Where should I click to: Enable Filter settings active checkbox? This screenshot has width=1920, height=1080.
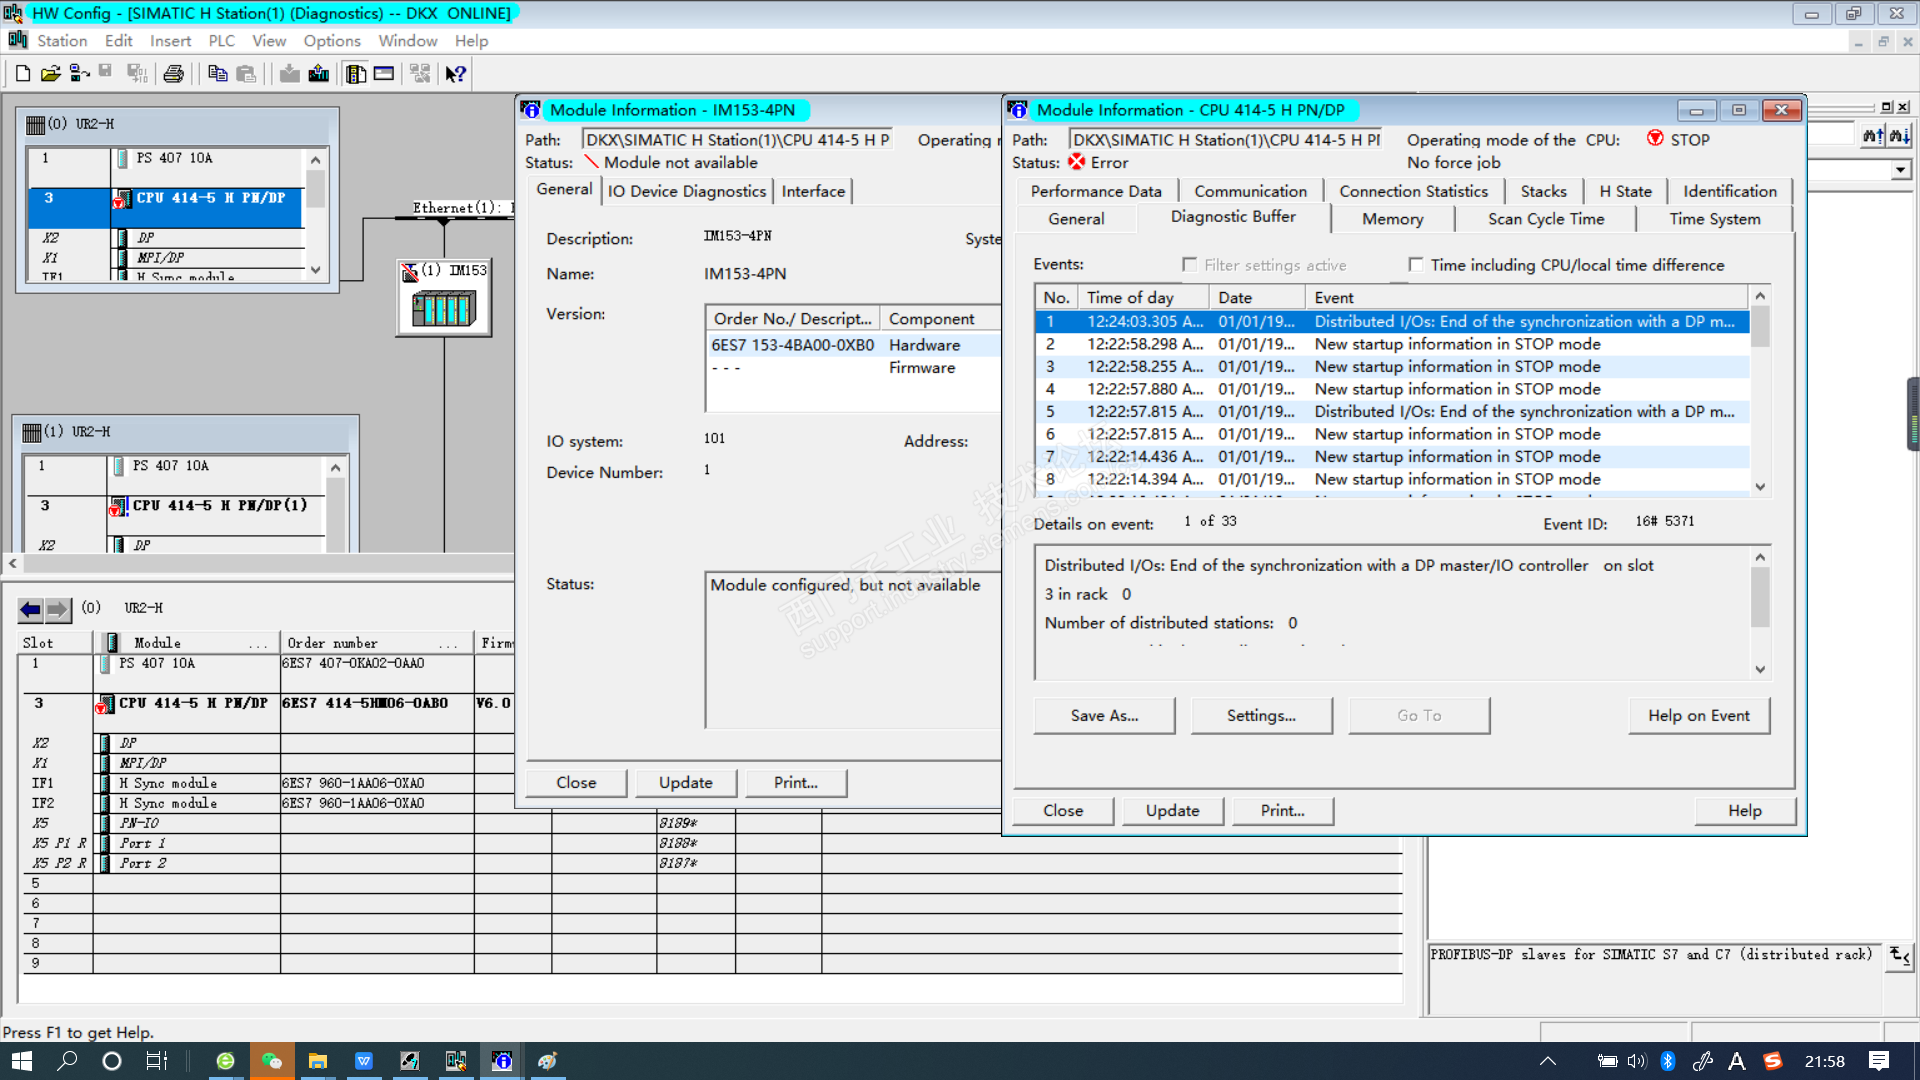[1190, 265]
